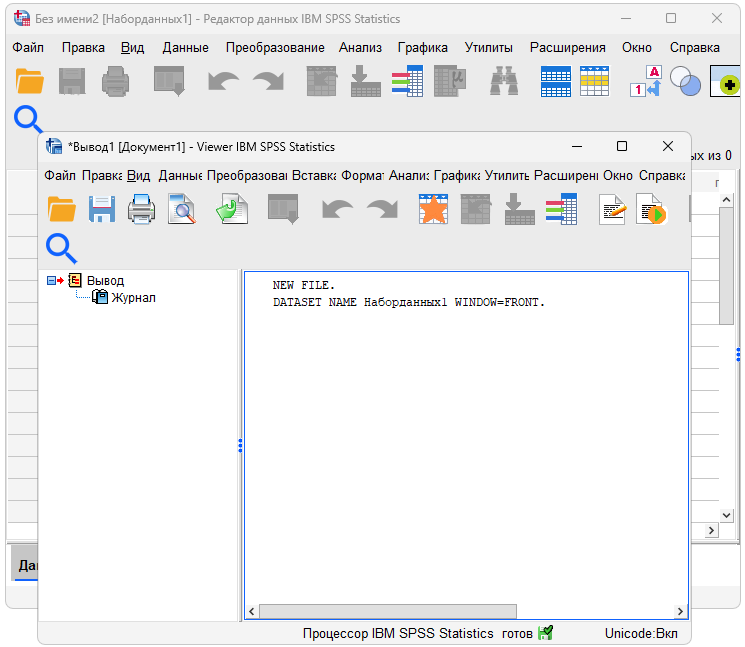Screen dimensions: 745x647
Task: Select Вывод item in outline tree
Action: [105, 281]
